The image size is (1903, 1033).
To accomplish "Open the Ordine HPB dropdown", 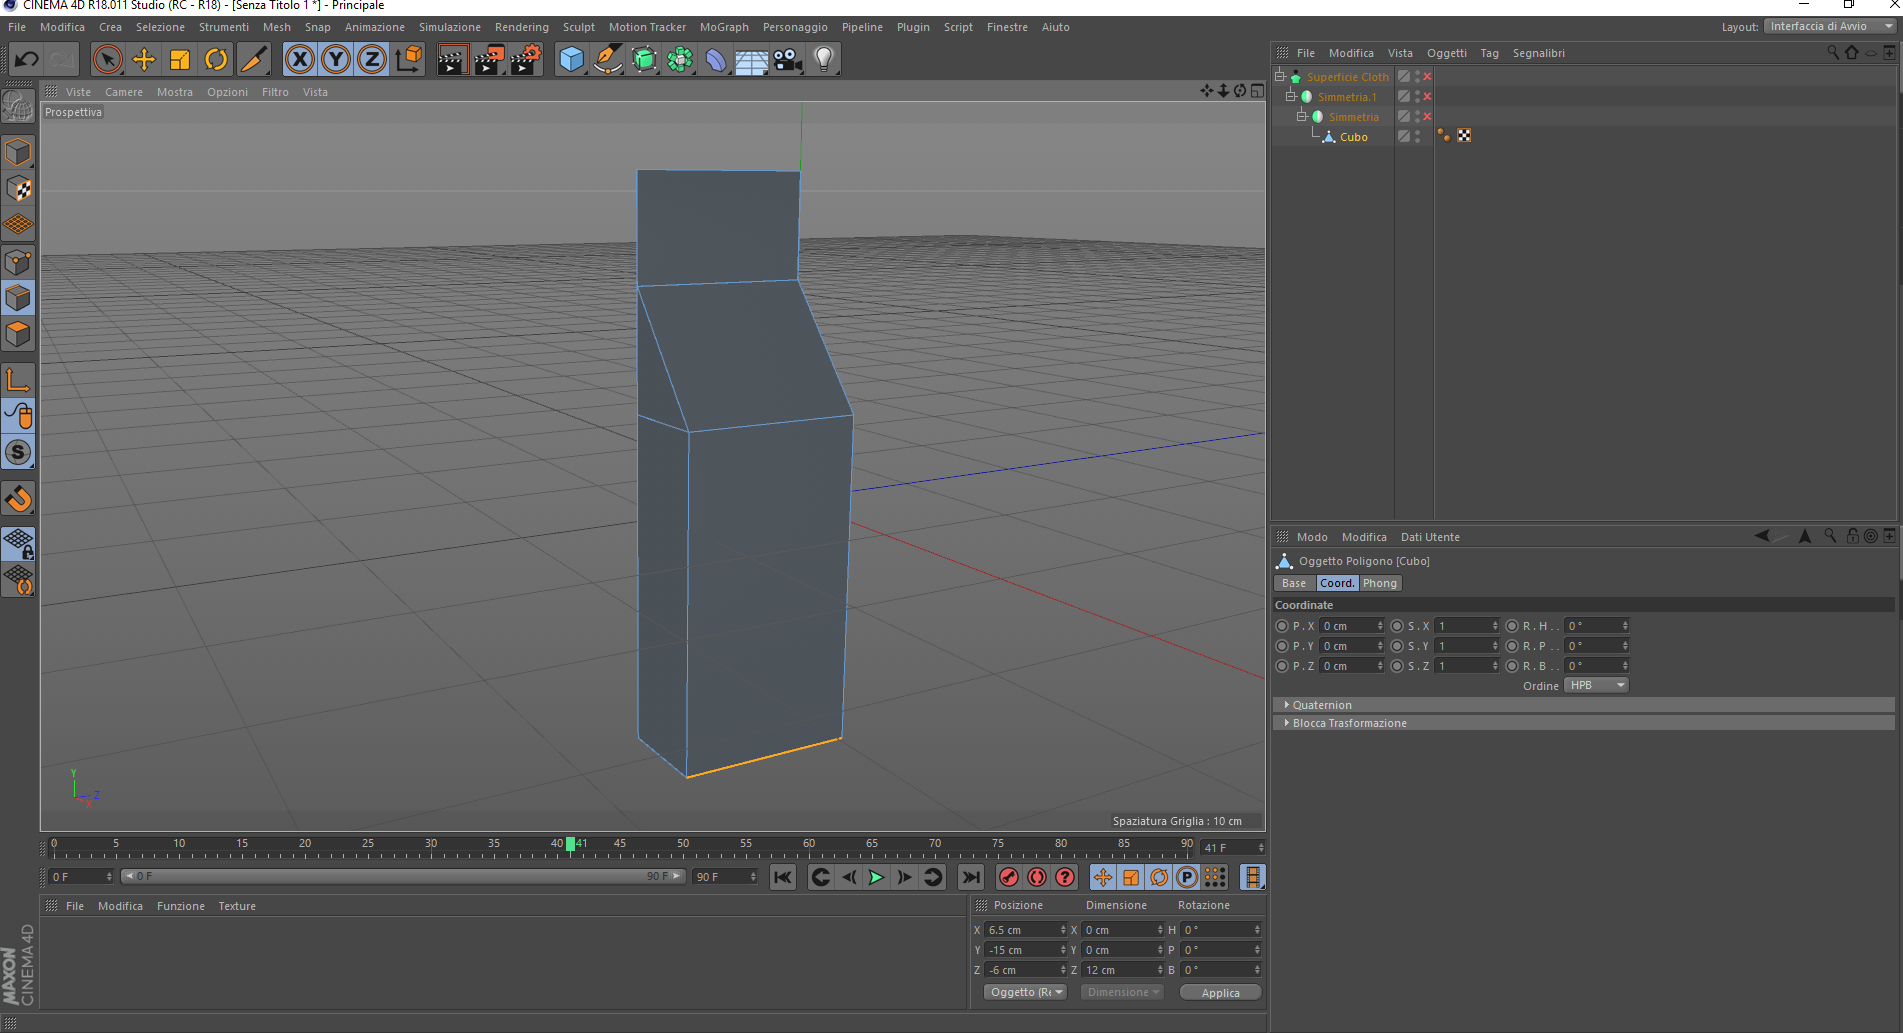I will pyautogui.click(x=1596, y=685).
